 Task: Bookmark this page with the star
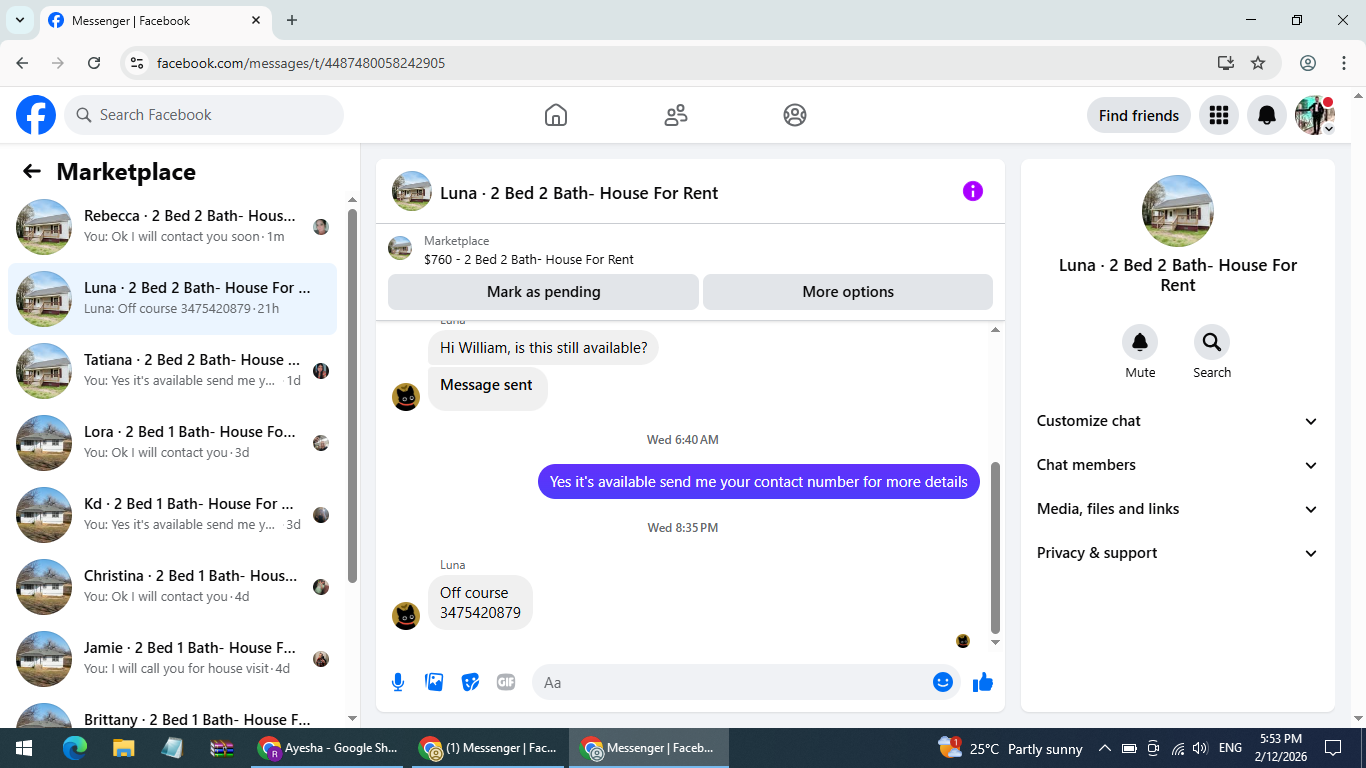[x=1258, y=63]
